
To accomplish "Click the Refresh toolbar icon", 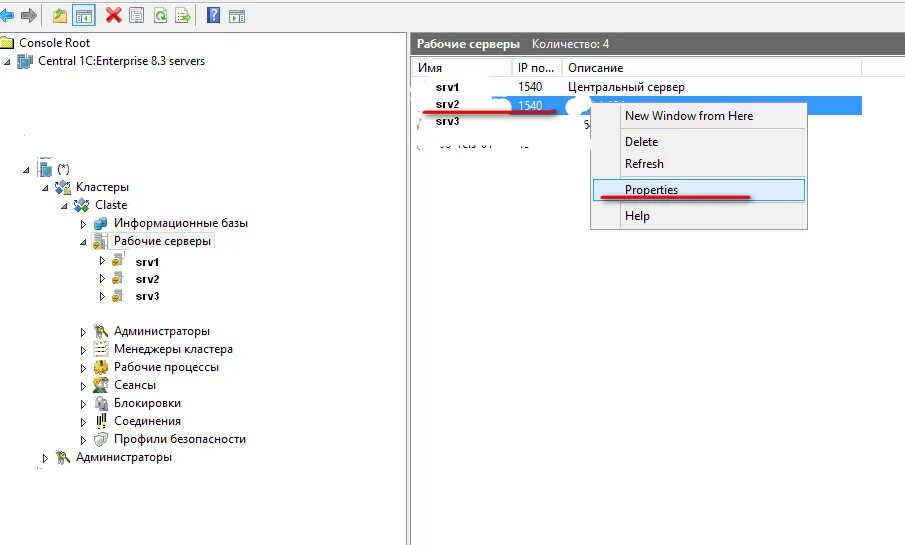I will tap(160, 16).
